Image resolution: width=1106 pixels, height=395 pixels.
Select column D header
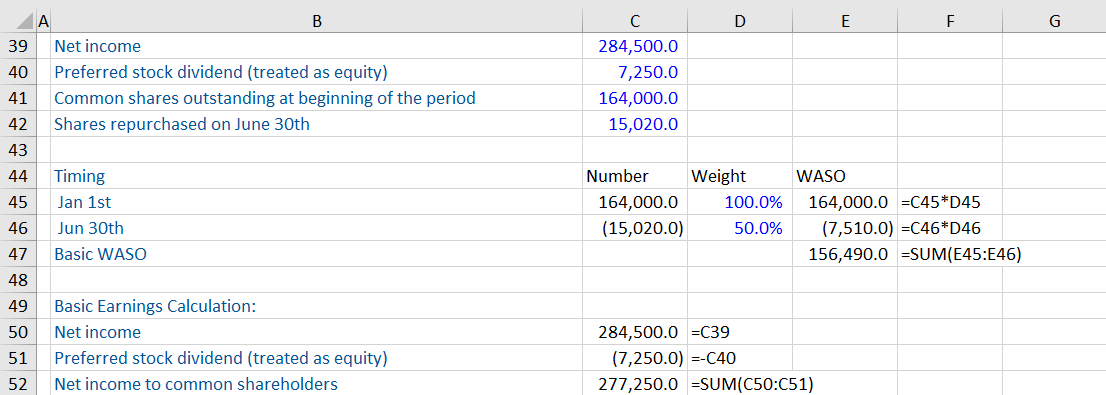click(740, 22)
